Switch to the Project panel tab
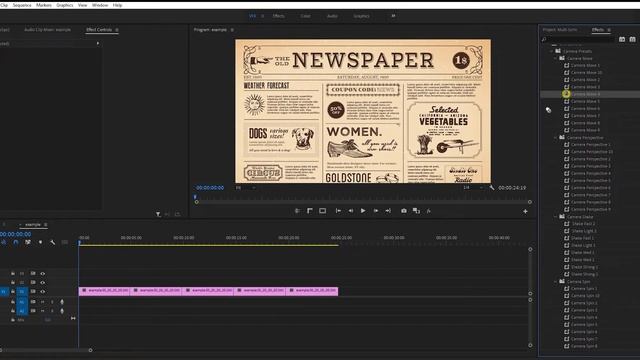 coord(560,30)
